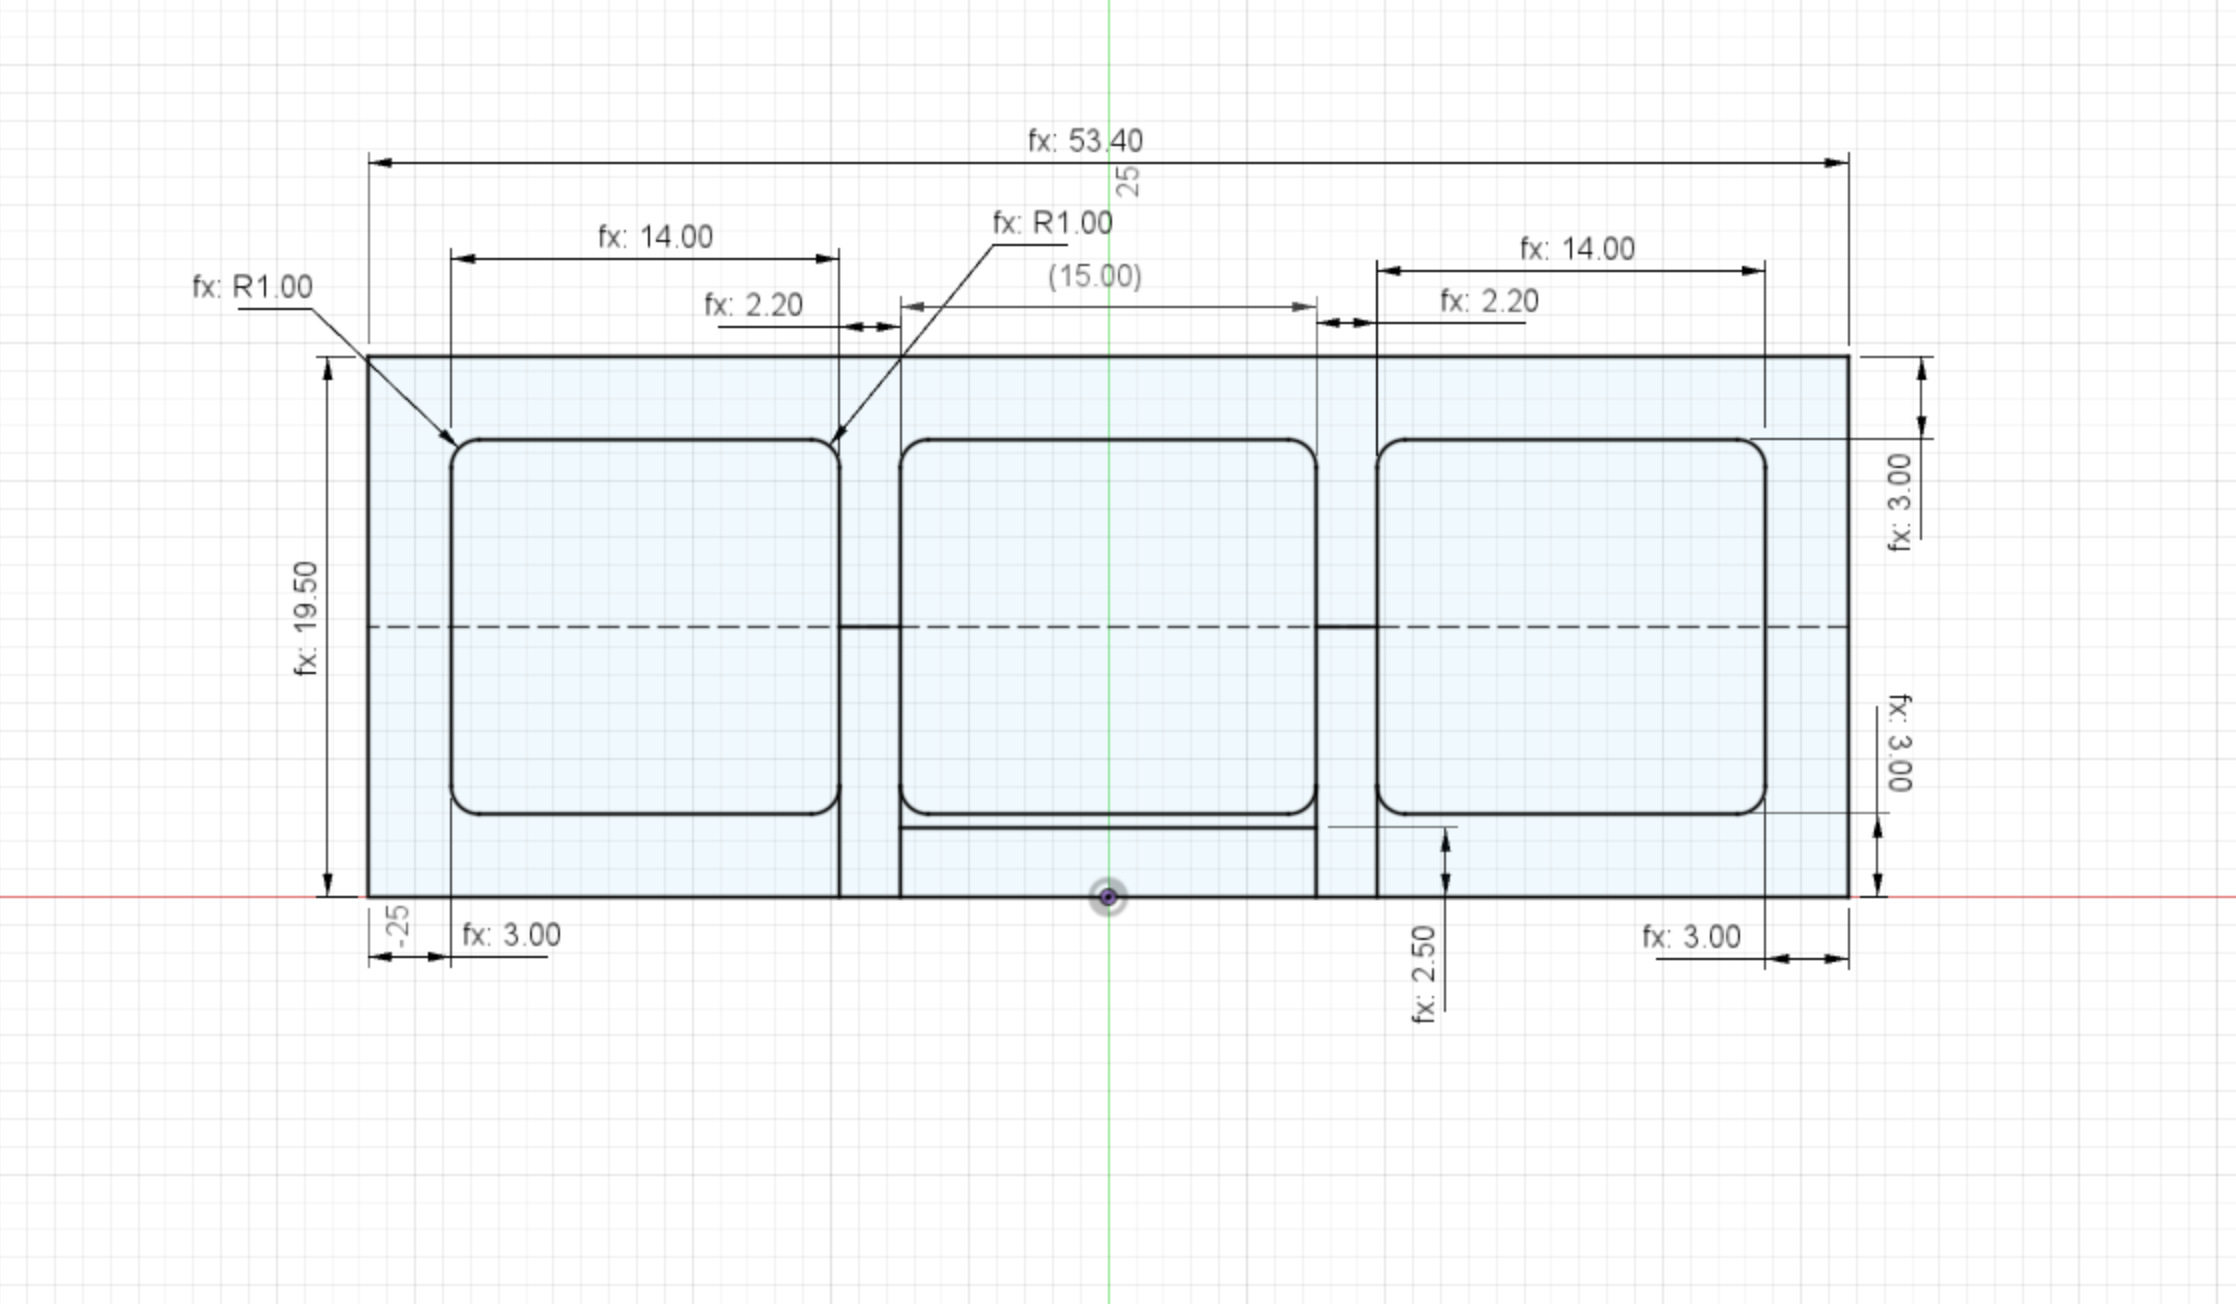Select fx: 14.00 dimension above left pocket
The image size is (2236, 1304).
click(x=655, y=237)
